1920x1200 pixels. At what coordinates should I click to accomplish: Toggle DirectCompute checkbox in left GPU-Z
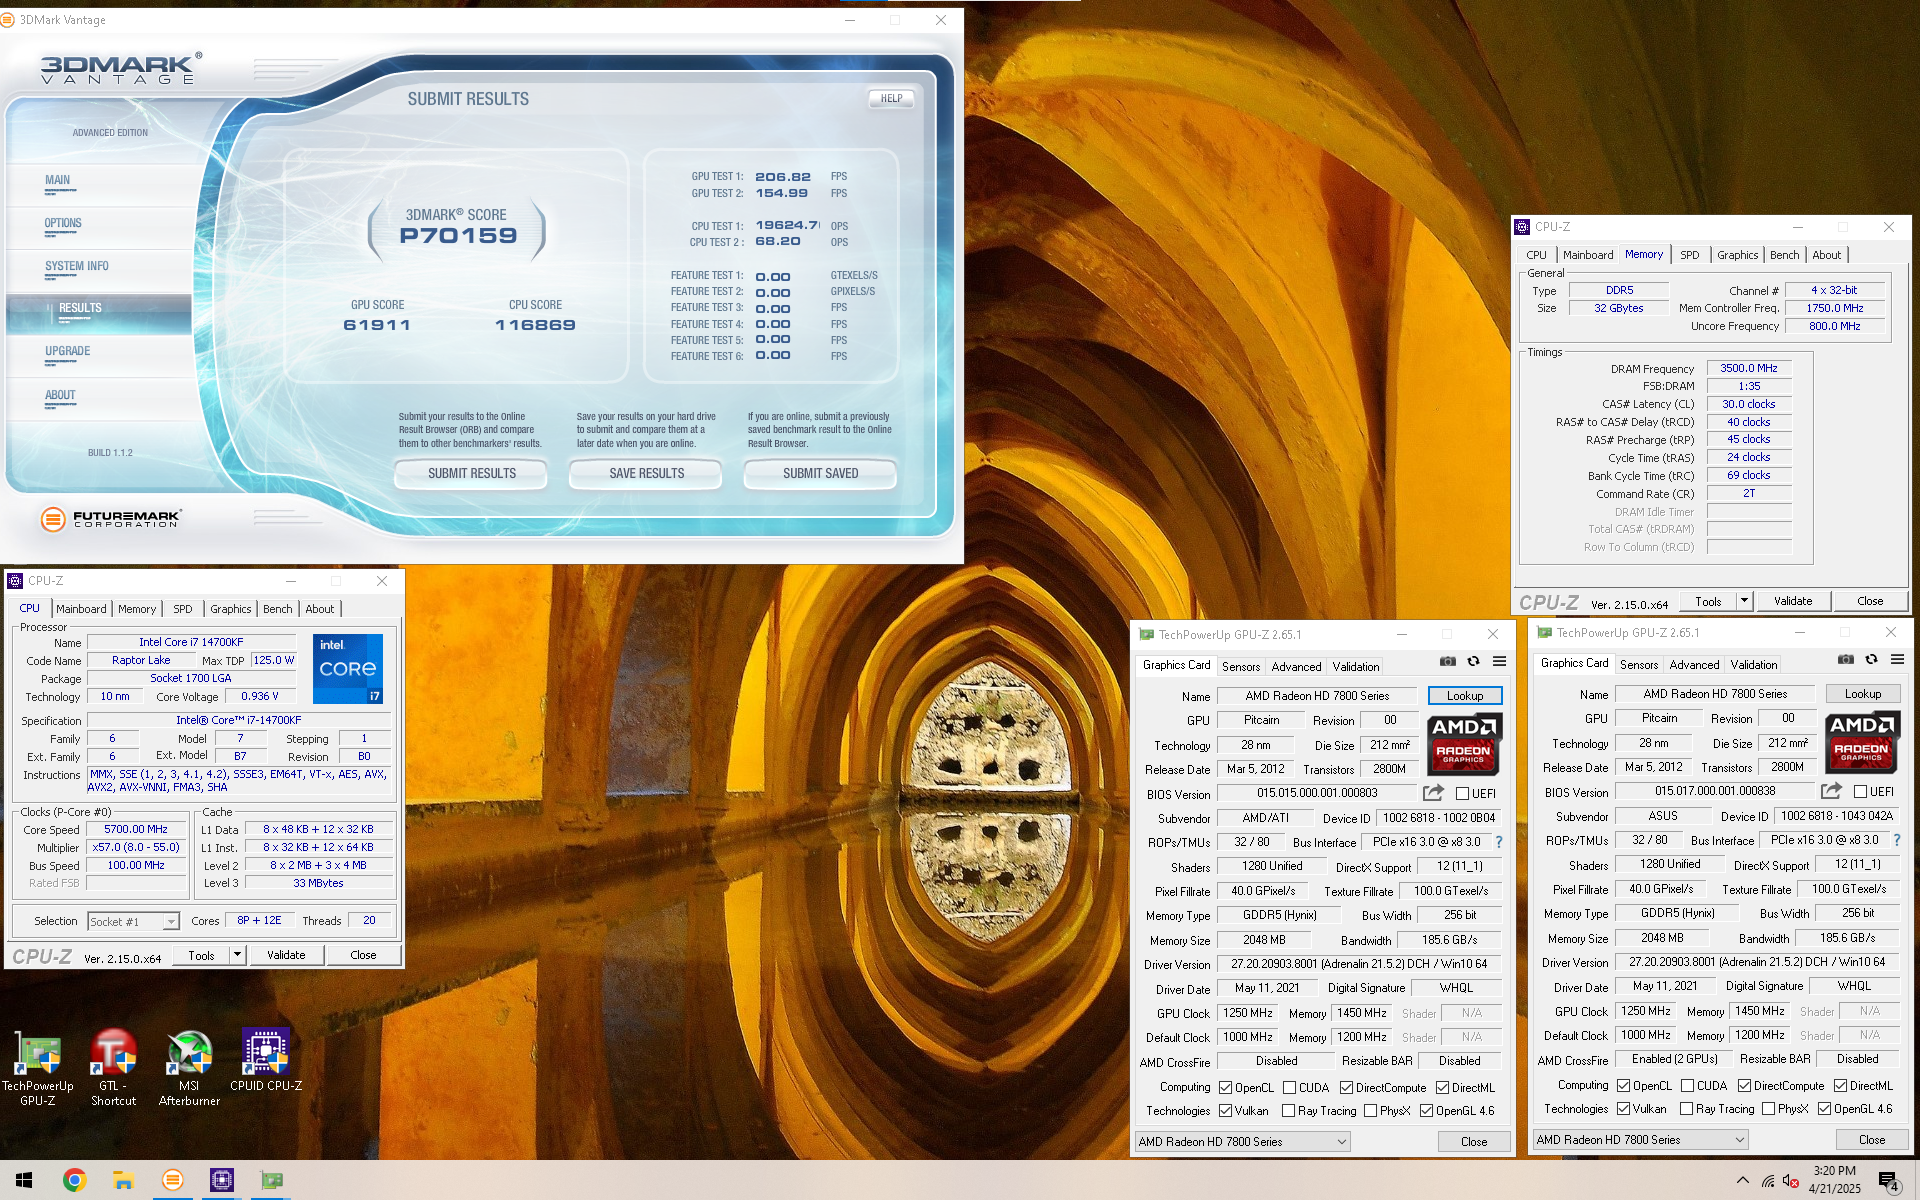tap(1346, 1088)
